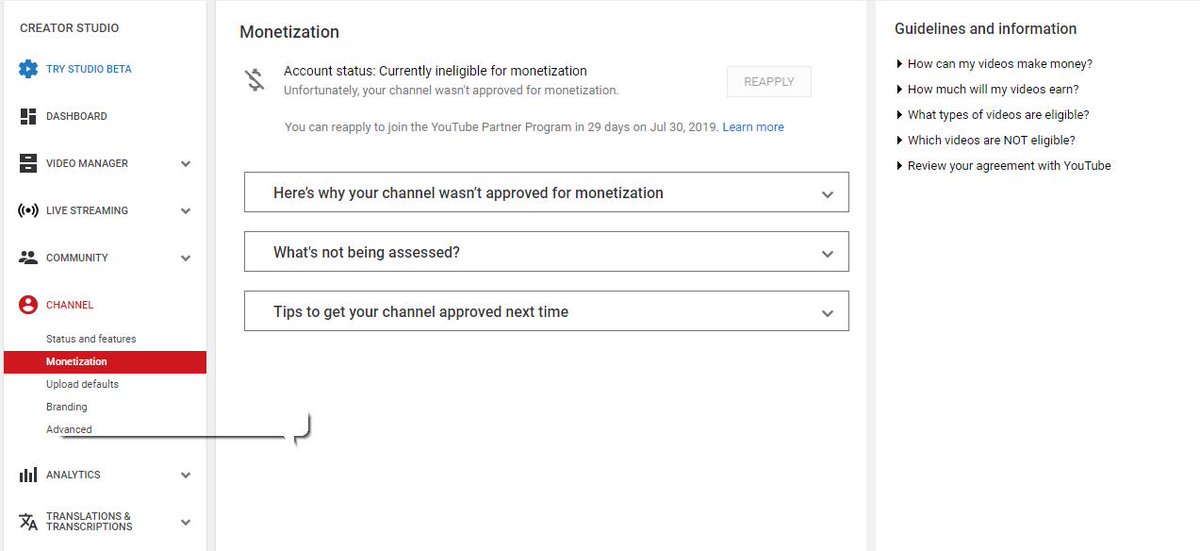The height and width of the screenshot is (551, 1200).
Task: Click the Channel section label
Action: pyautogui.click(x=69, y=305)
